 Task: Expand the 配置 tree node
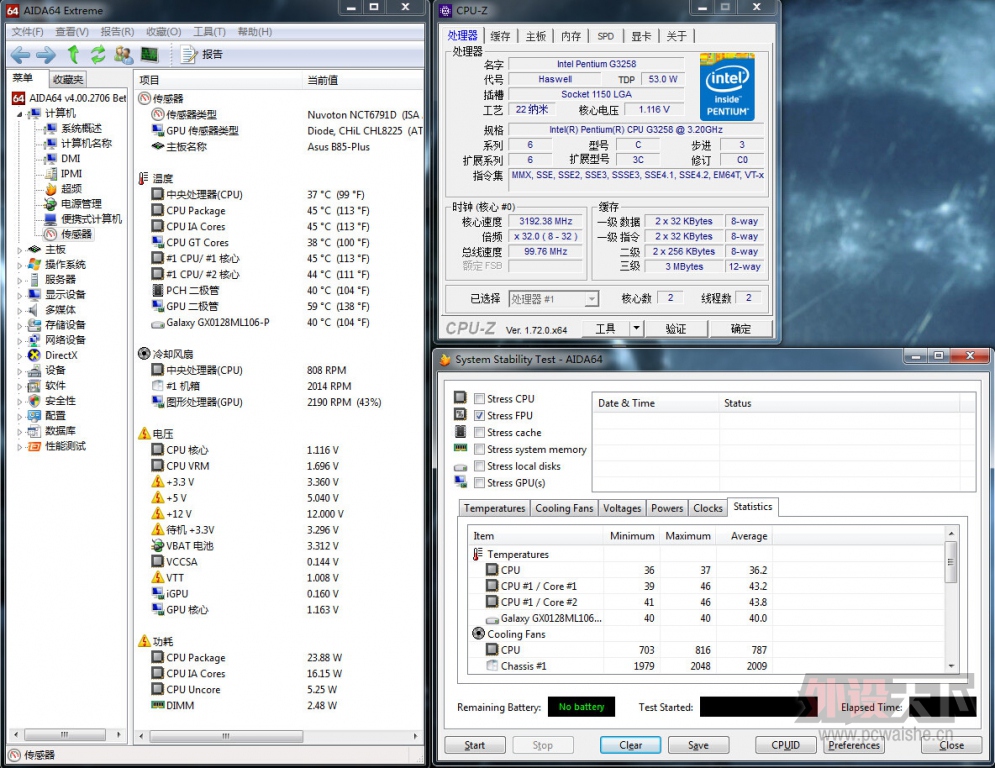19,416
